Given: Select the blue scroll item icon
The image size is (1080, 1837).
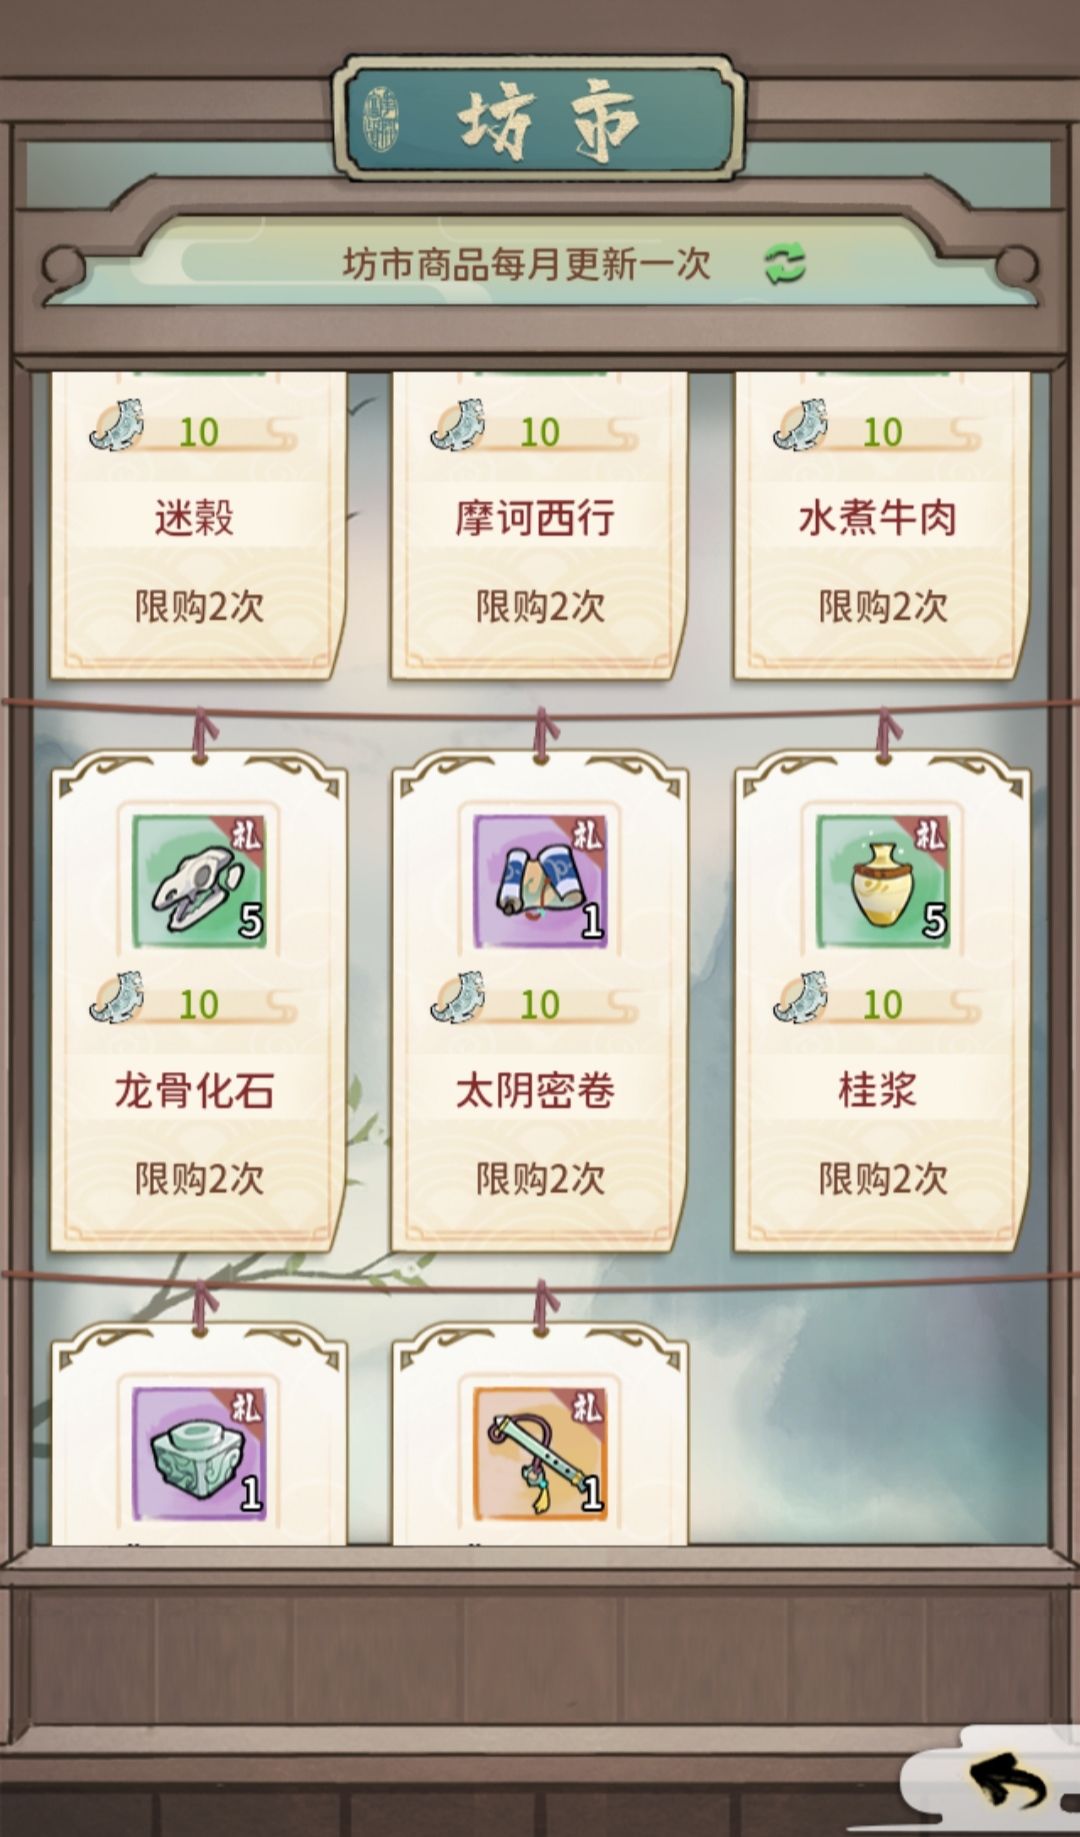Looking at the screenshot, I should pos(540,881).
